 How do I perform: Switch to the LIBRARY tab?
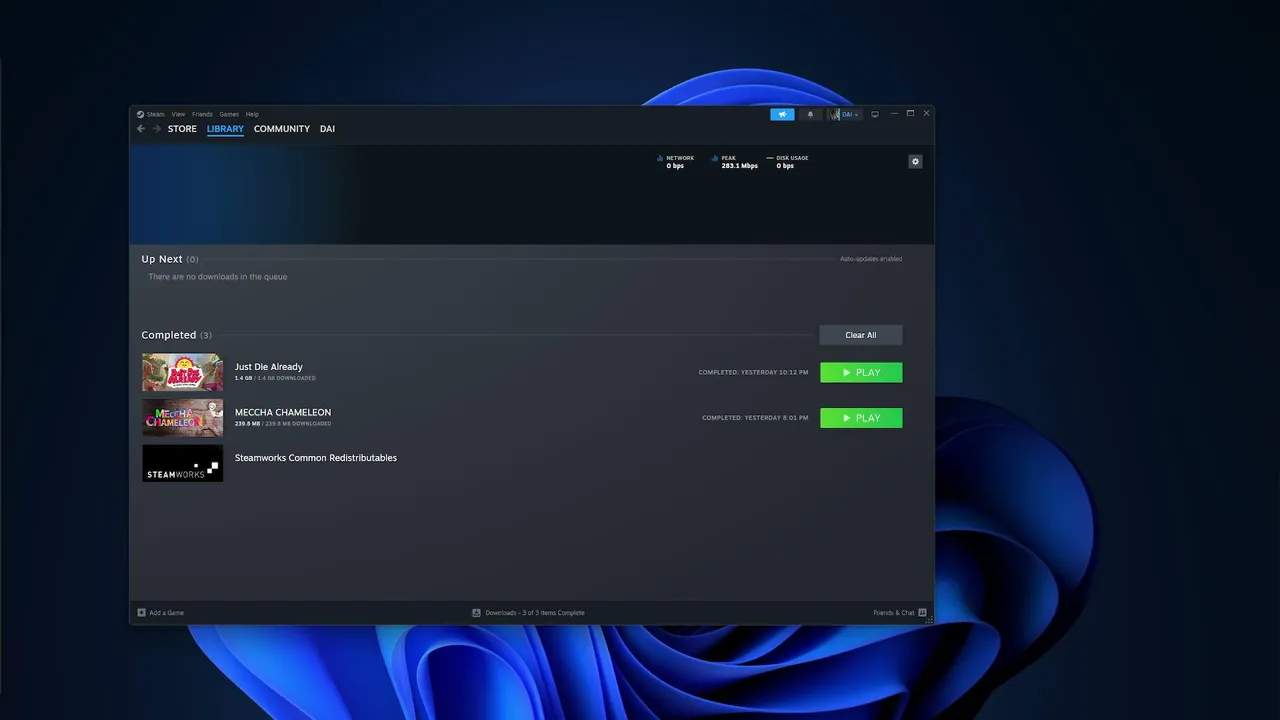point(225,129)
